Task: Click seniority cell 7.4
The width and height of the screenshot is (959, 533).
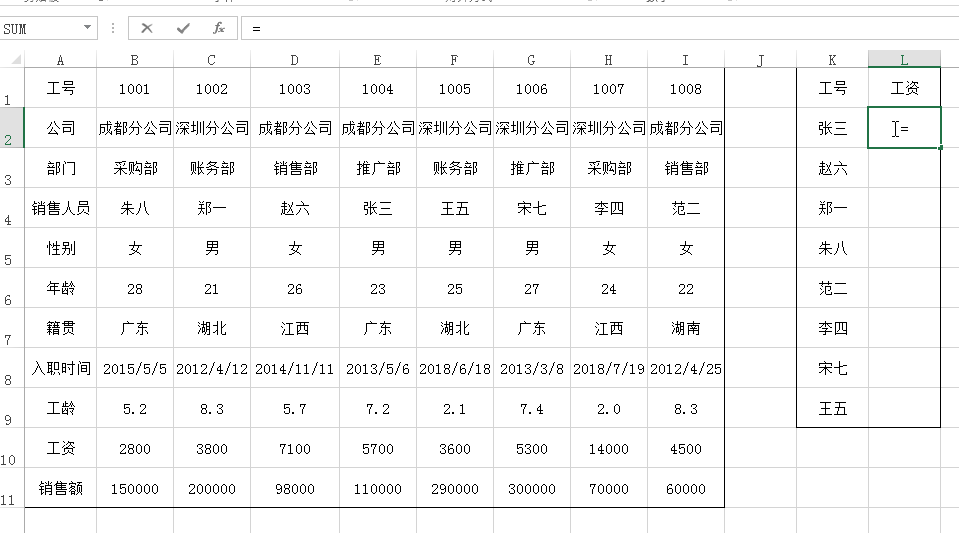Action: point(531,408)
